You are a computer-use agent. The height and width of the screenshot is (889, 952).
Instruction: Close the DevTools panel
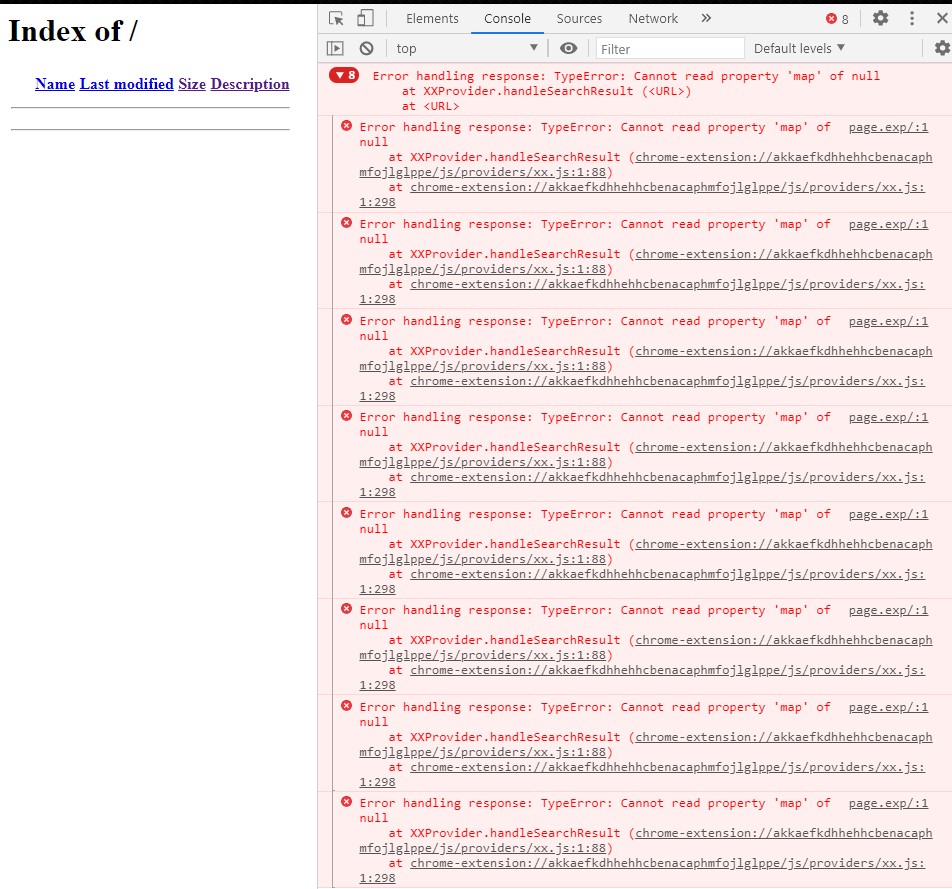pos(941,18)
